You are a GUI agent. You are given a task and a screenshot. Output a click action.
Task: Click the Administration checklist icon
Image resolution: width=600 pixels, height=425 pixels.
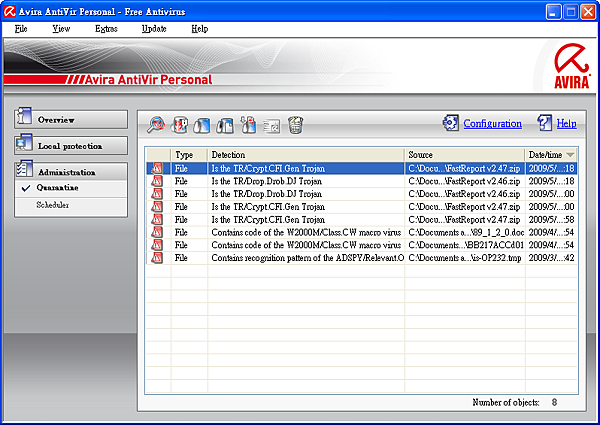24,169
